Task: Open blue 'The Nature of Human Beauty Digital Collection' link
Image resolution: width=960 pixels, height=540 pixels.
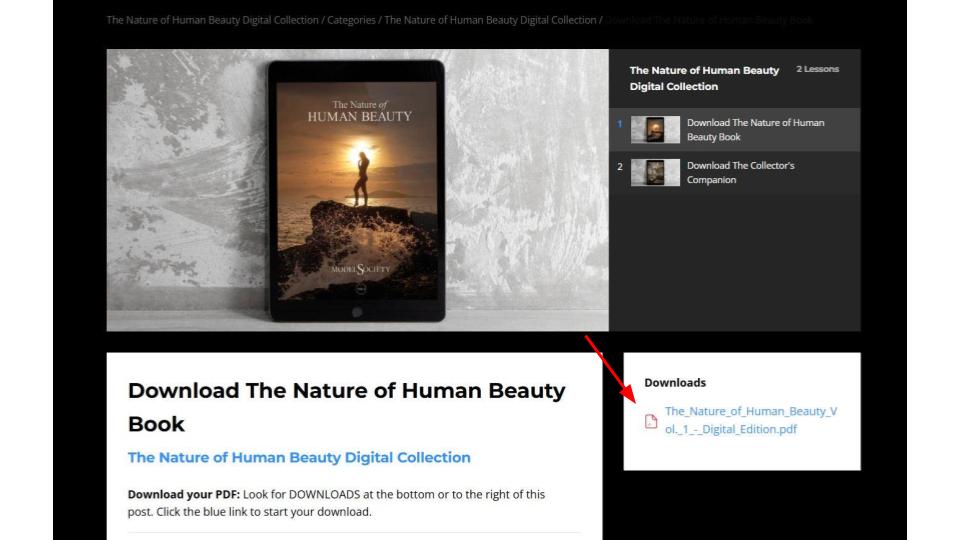Action: tap(299, 457)
